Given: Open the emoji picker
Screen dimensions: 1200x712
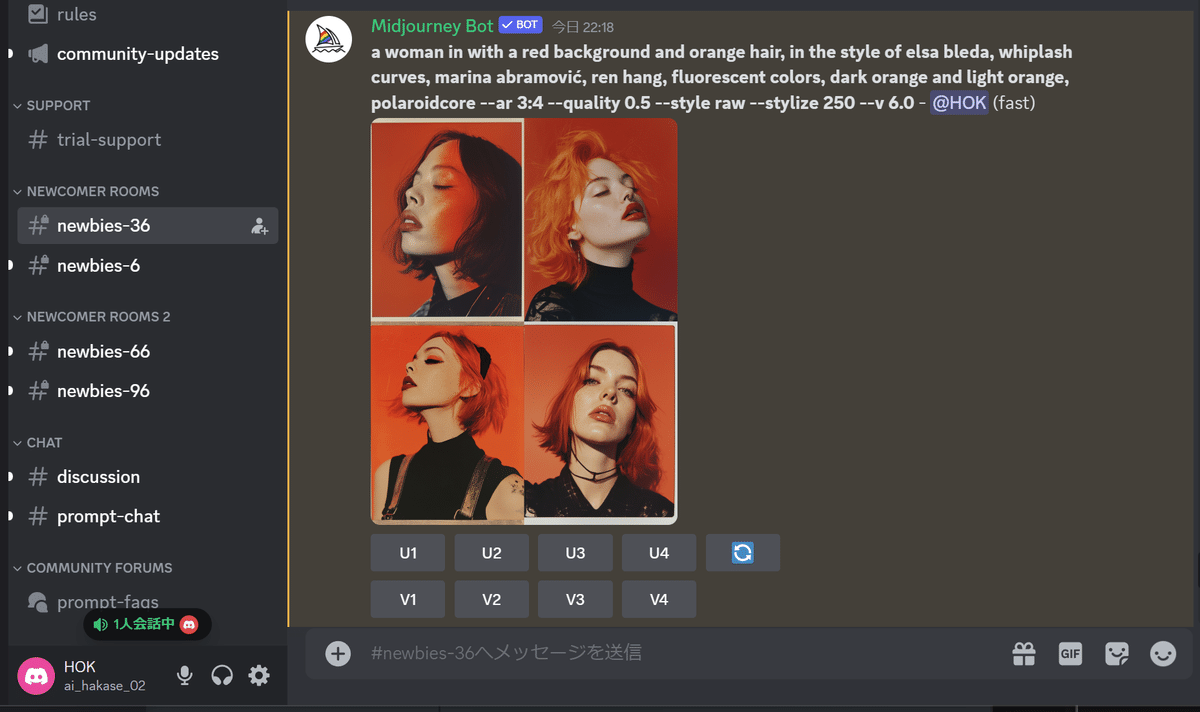Looking at the screenshot, I should [x=1163, y=653].
